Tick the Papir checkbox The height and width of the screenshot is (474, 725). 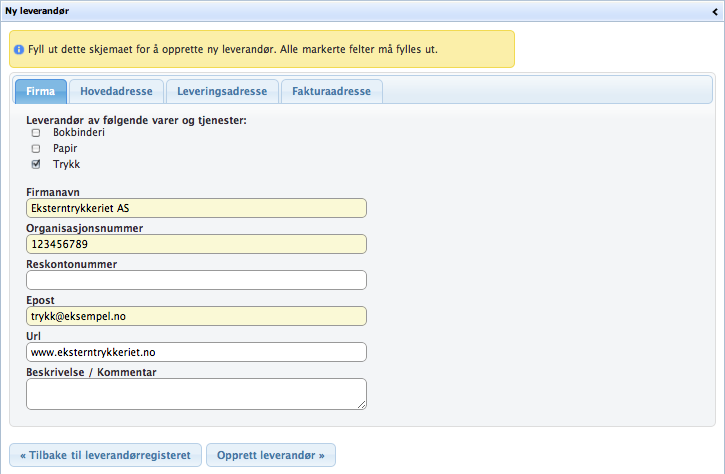coord(36,148)
